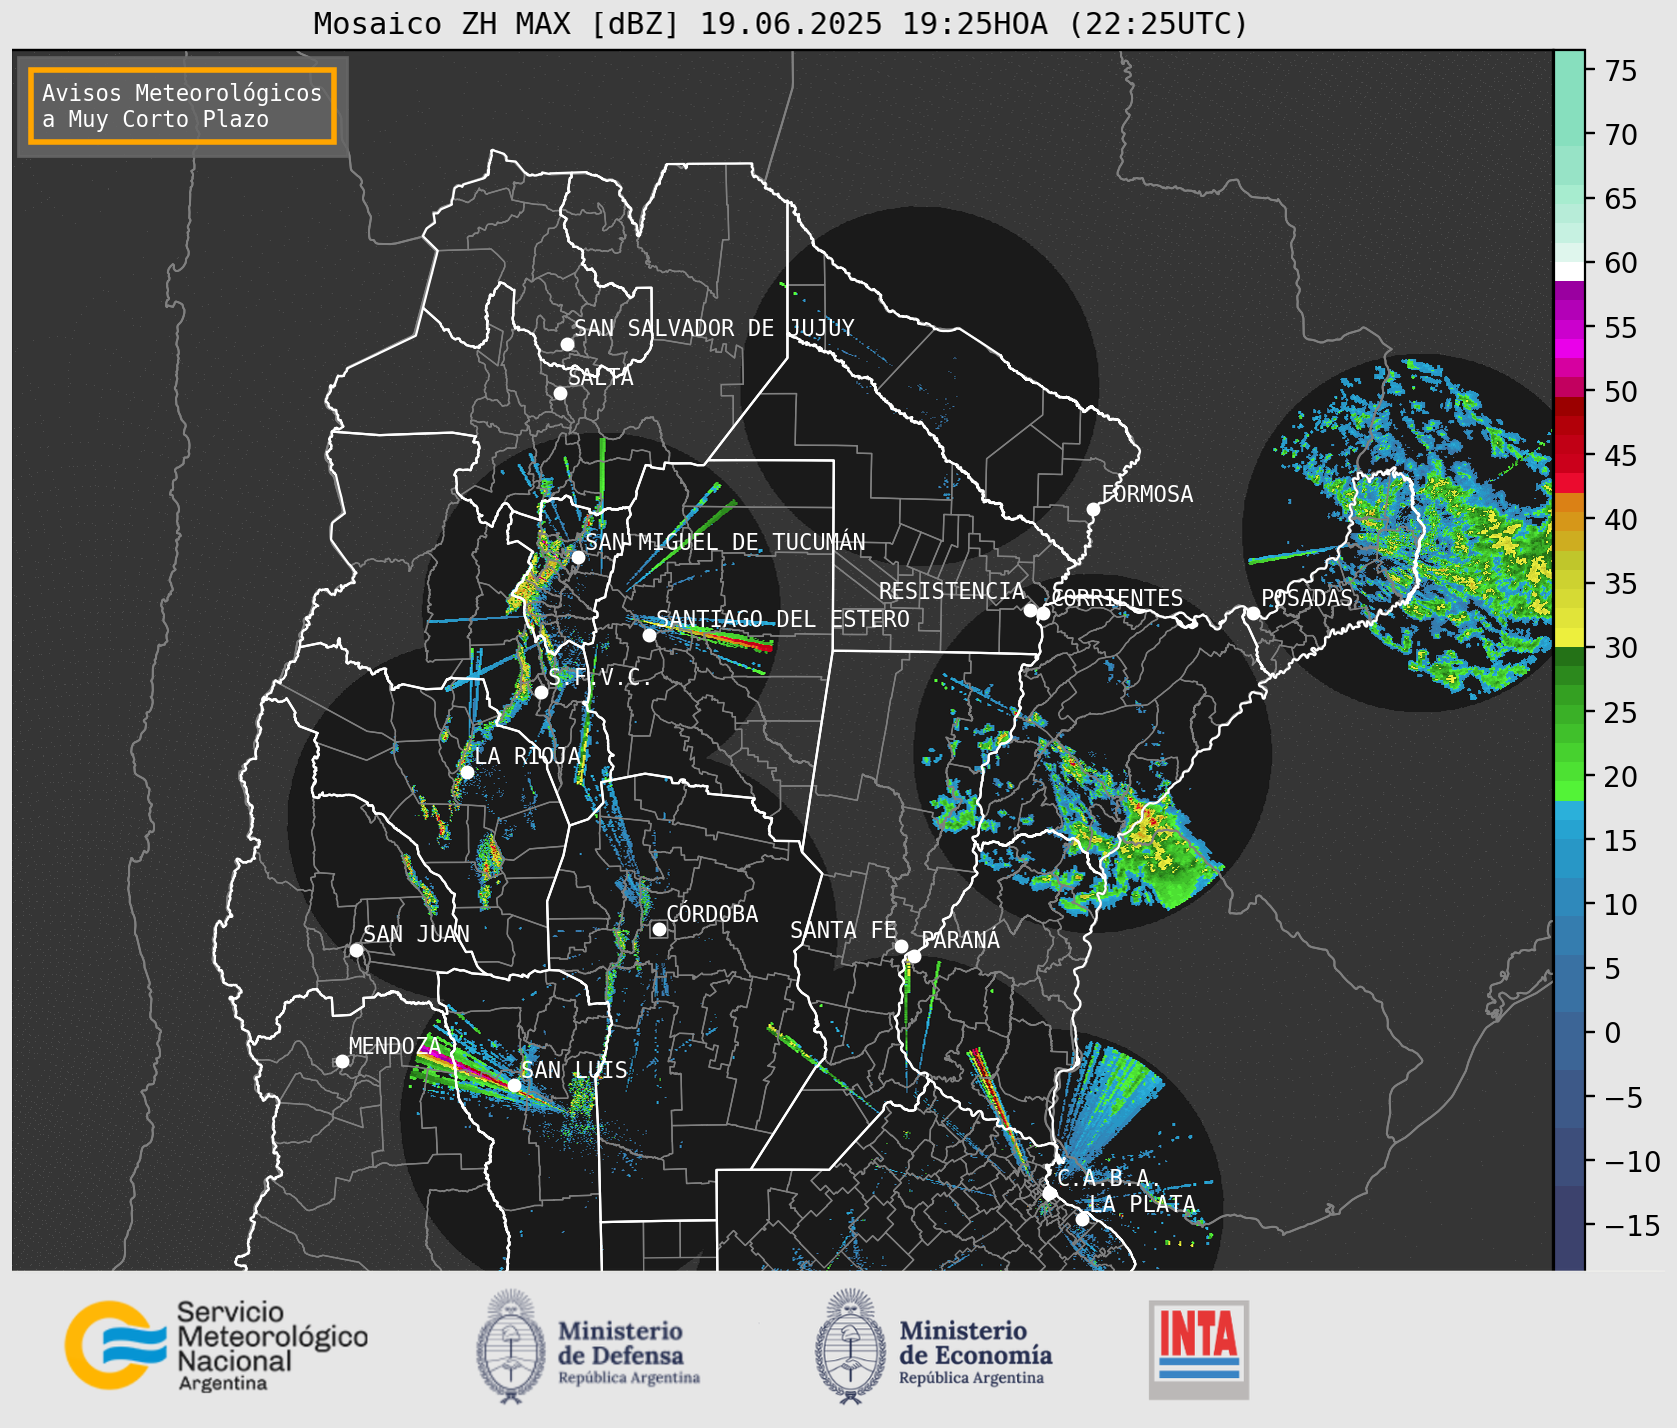This screenshot has width=1677, height=1428.
Task: Select the Santa Fe city marker
Action: [x=901, y=946]
